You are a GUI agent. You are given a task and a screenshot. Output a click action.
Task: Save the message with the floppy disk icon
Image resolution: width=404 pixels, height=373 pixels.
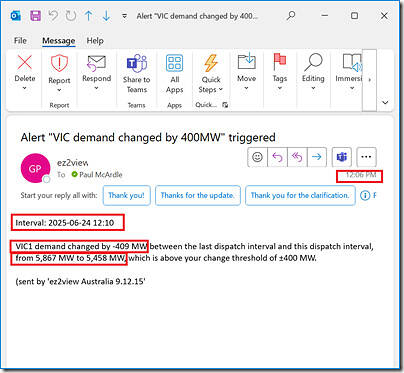coord(35,16)
